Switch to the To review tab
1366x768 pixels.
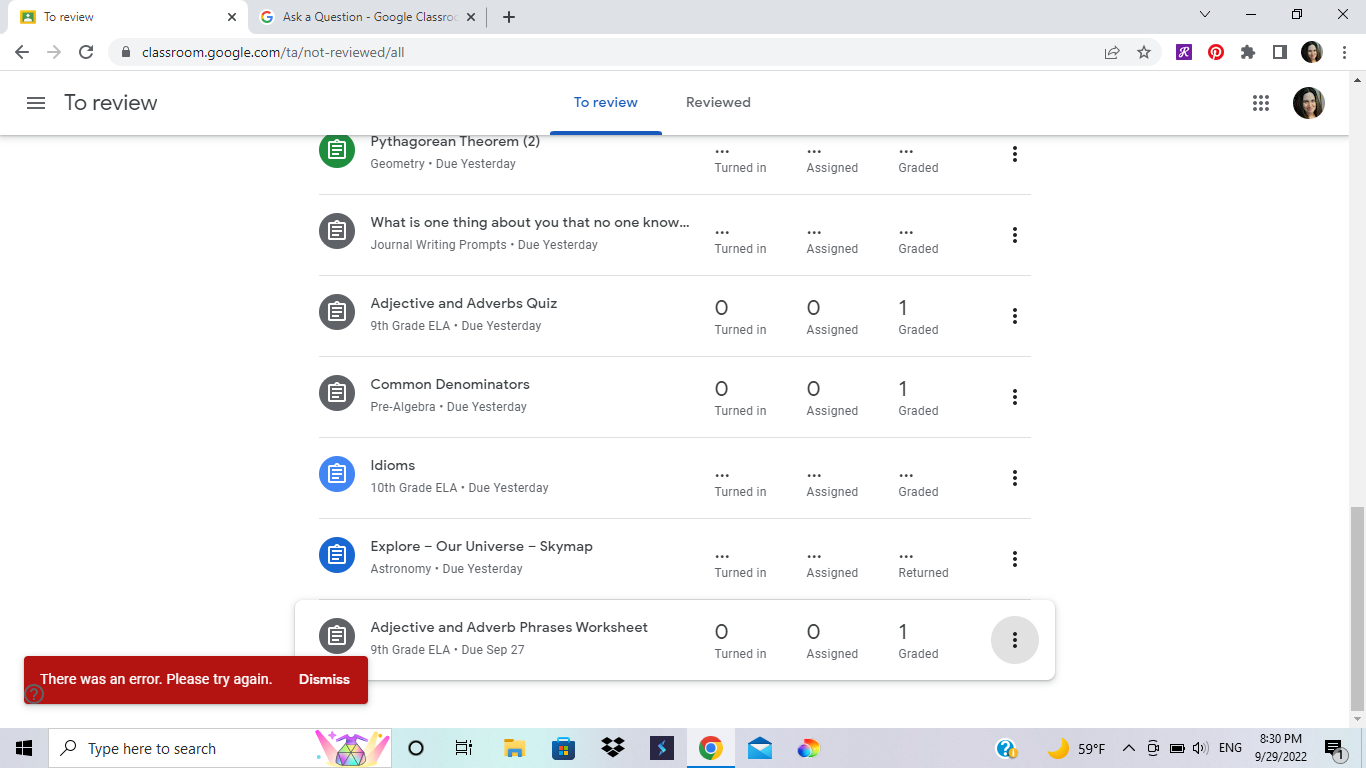[x=606, y=103]
